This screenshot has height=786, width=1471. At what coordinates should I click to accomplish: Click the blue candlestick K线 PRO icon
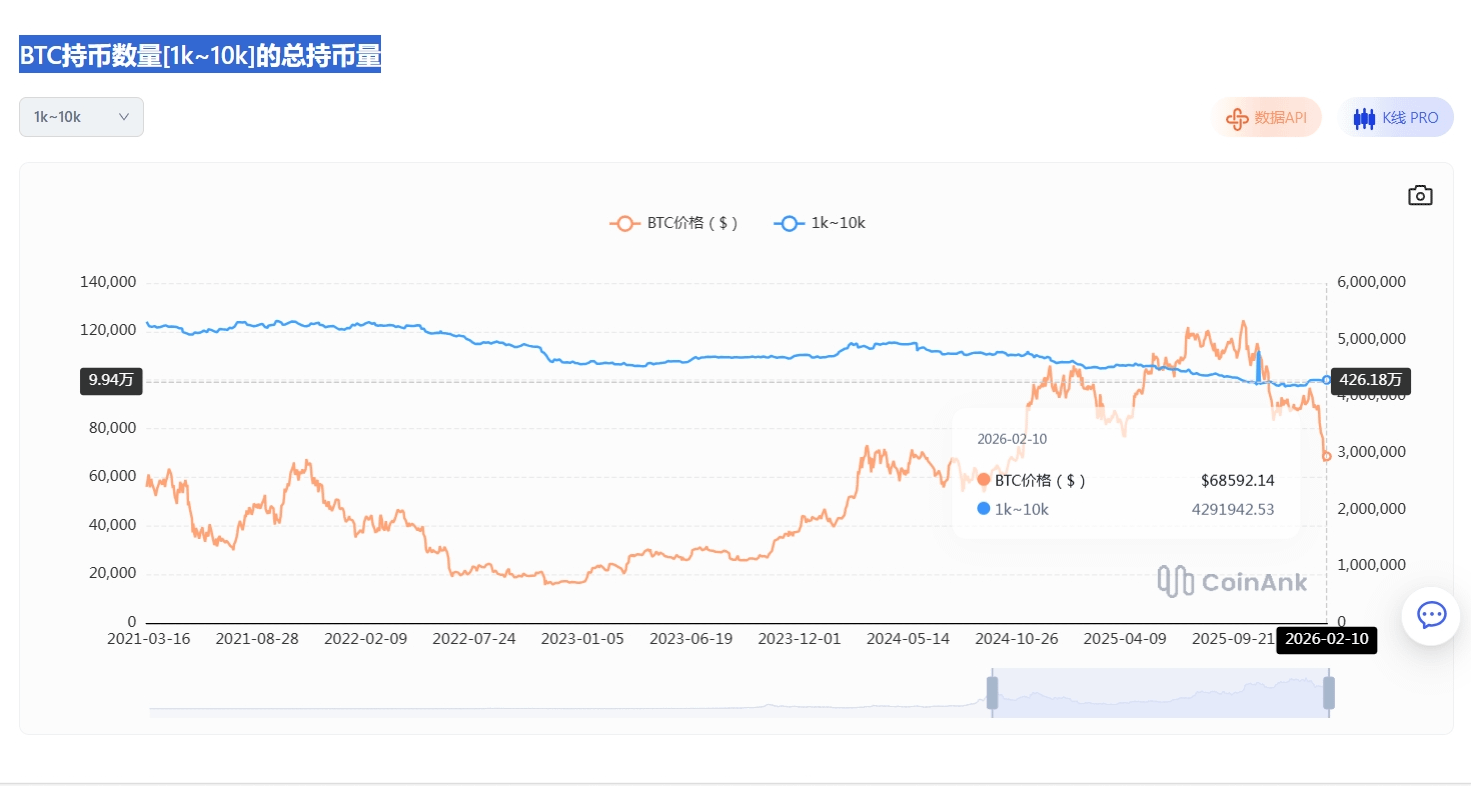click(x=1364, y=118)
